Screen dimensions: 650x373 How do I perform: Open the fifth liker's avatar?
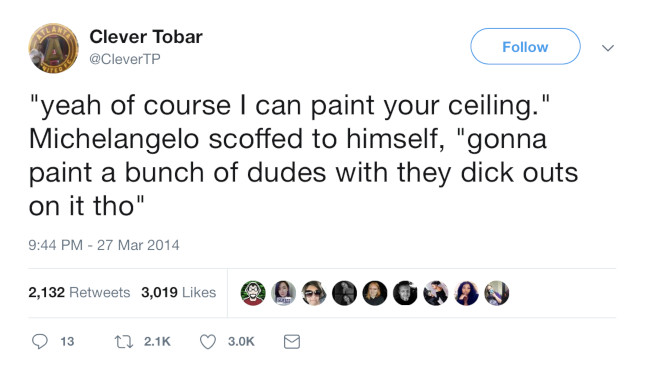tap(375, 293)
